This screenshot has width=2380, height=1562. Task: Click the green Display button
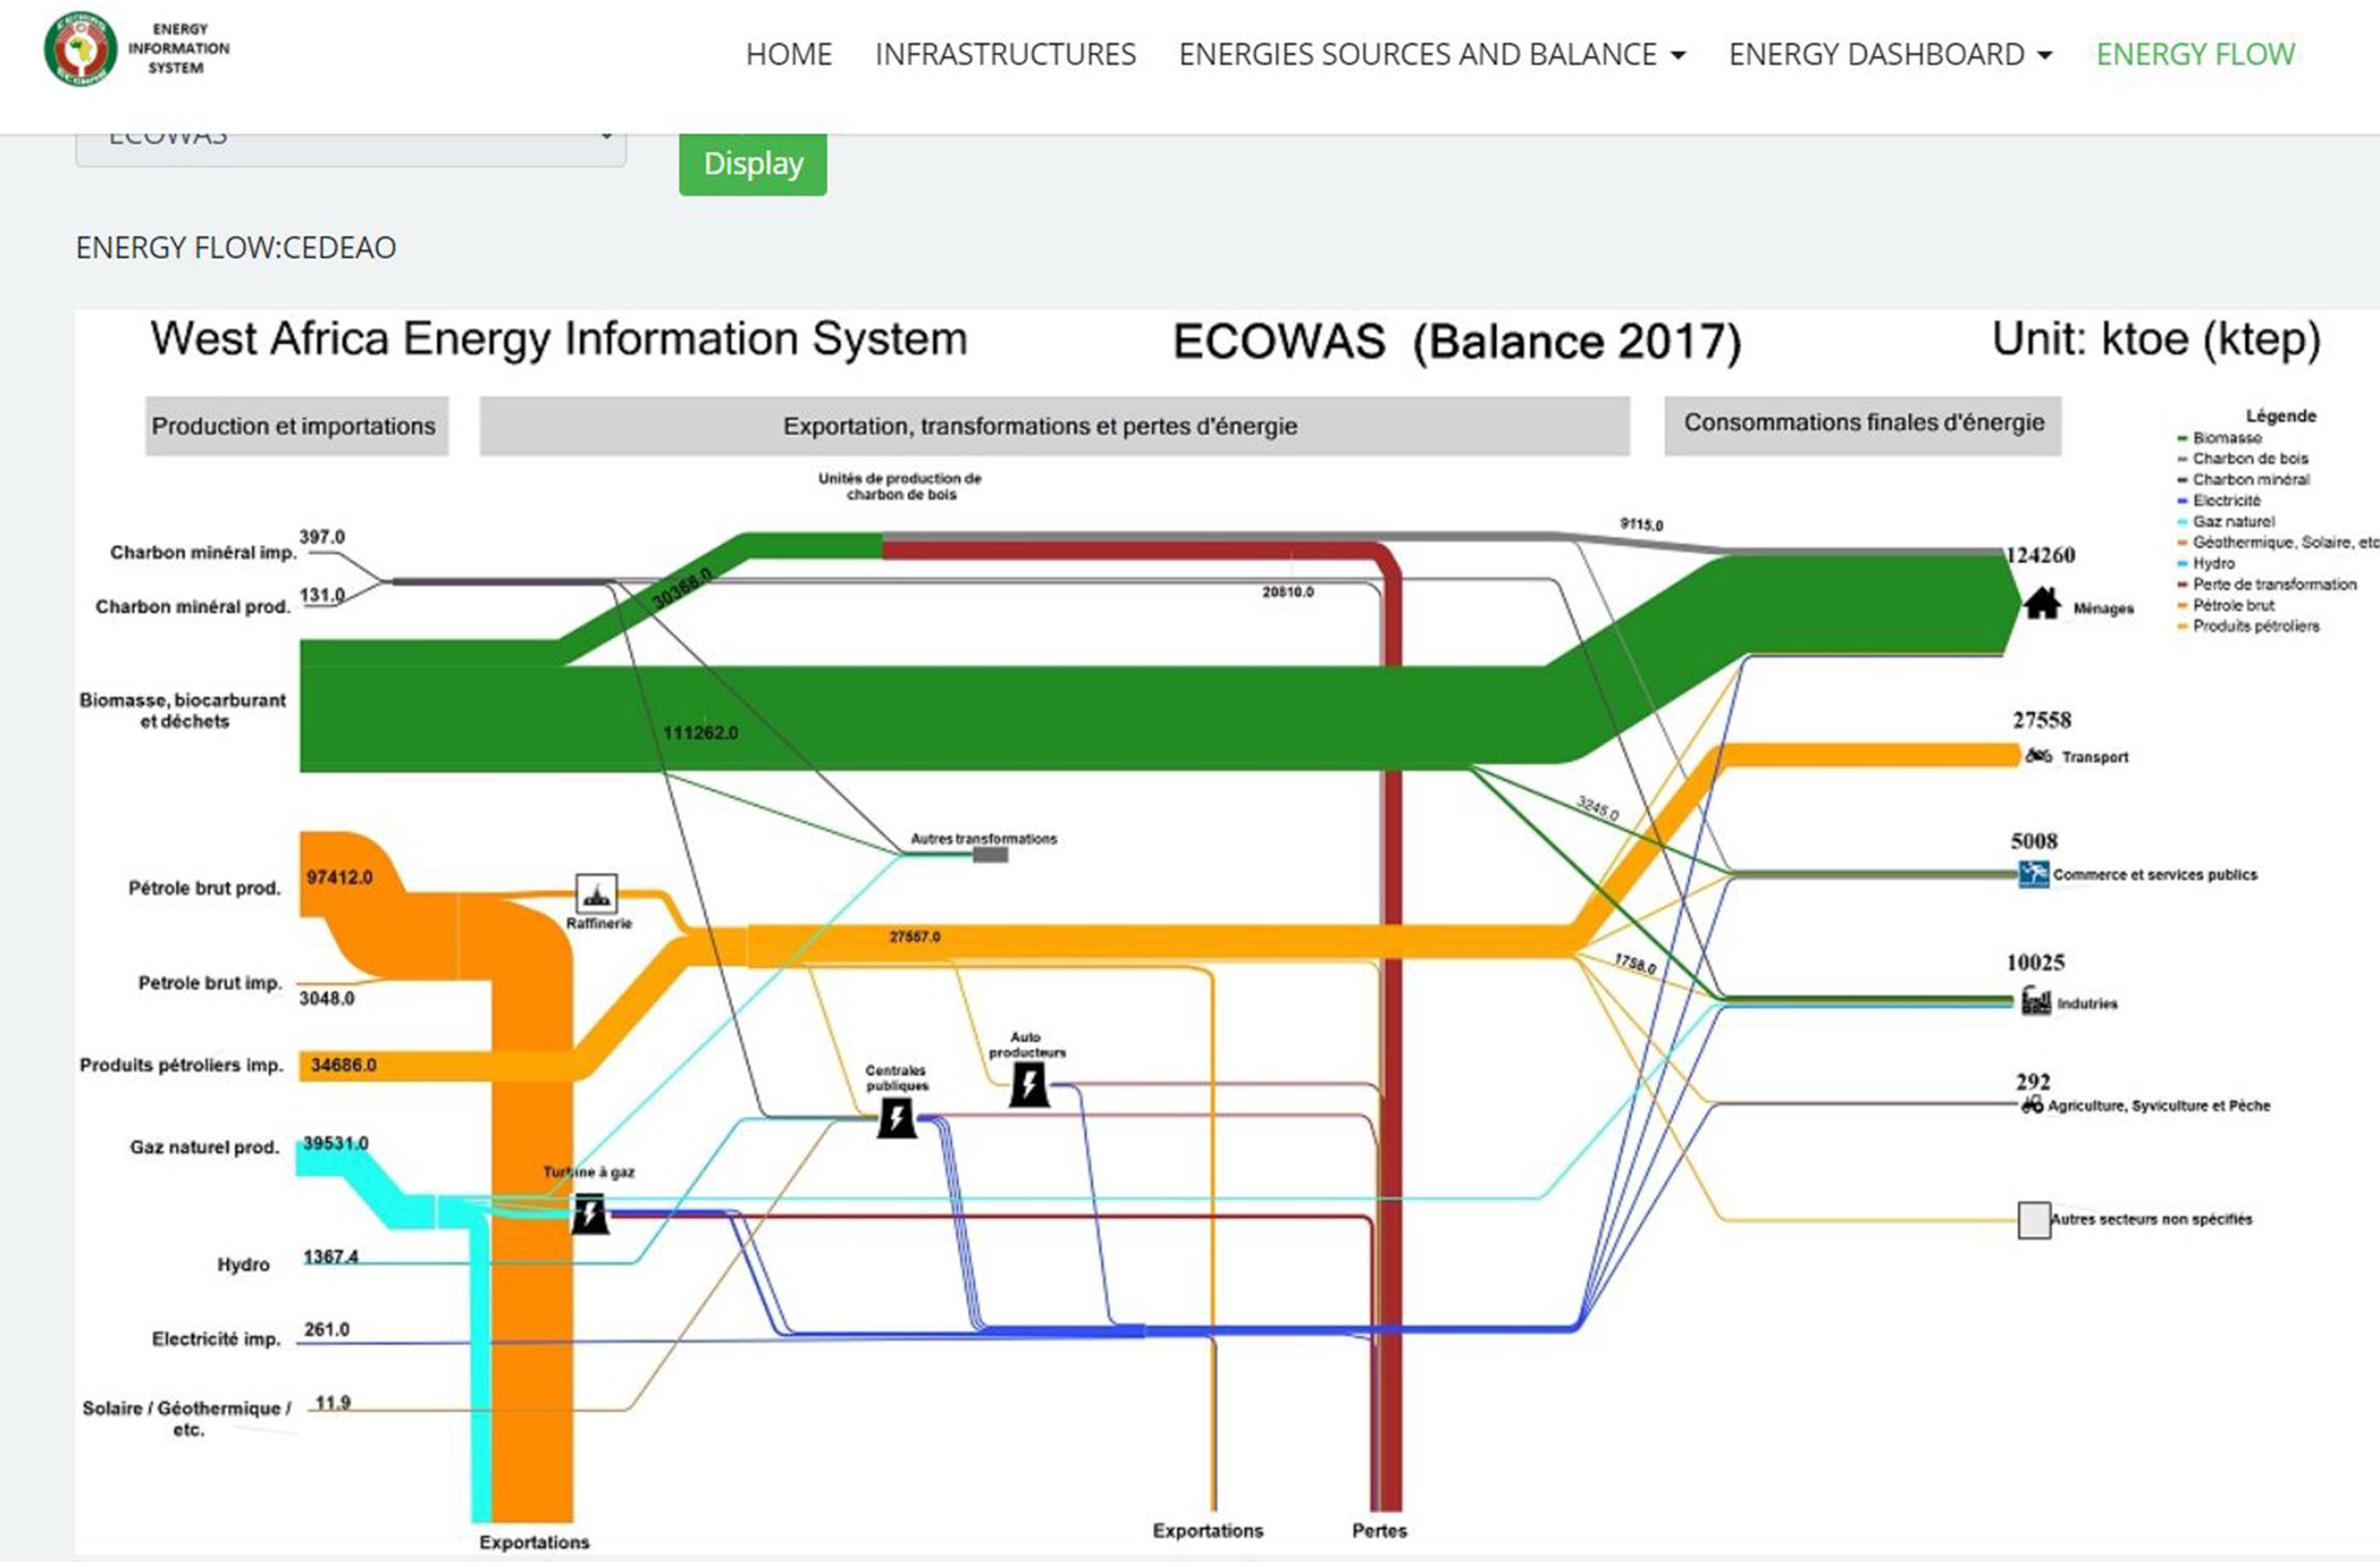[x=753, y=163]
